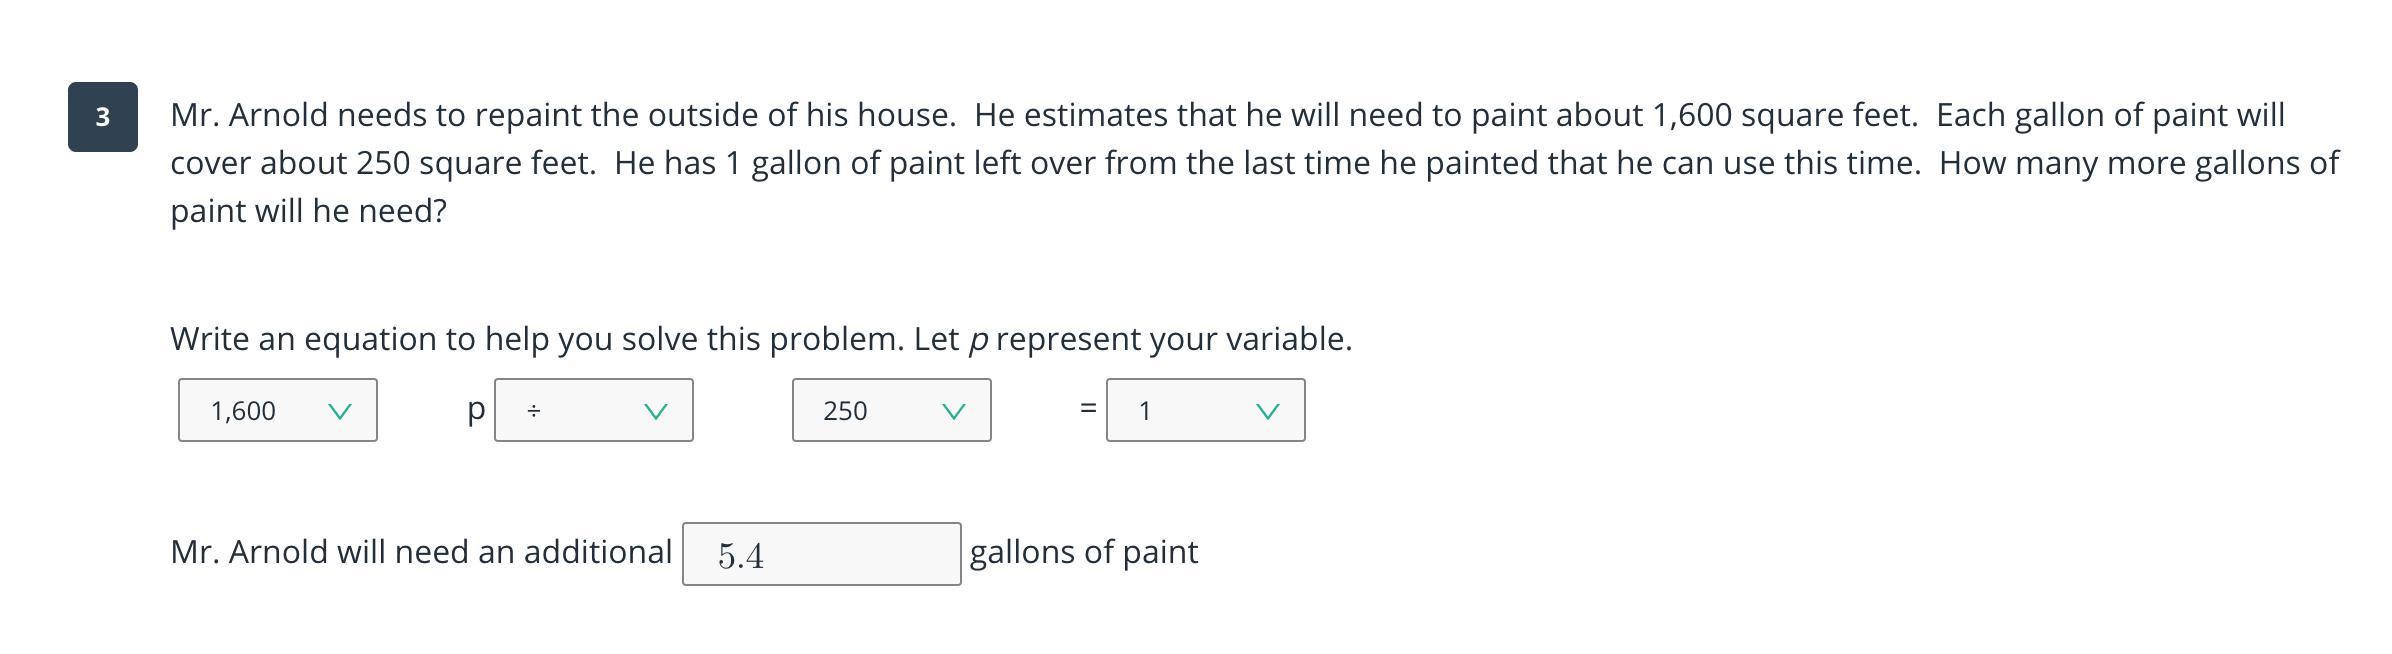Open the dropdown showing 250
The height and width of the screenshot is (654, 2392).
pyautogui.click(x=891, y=410)
